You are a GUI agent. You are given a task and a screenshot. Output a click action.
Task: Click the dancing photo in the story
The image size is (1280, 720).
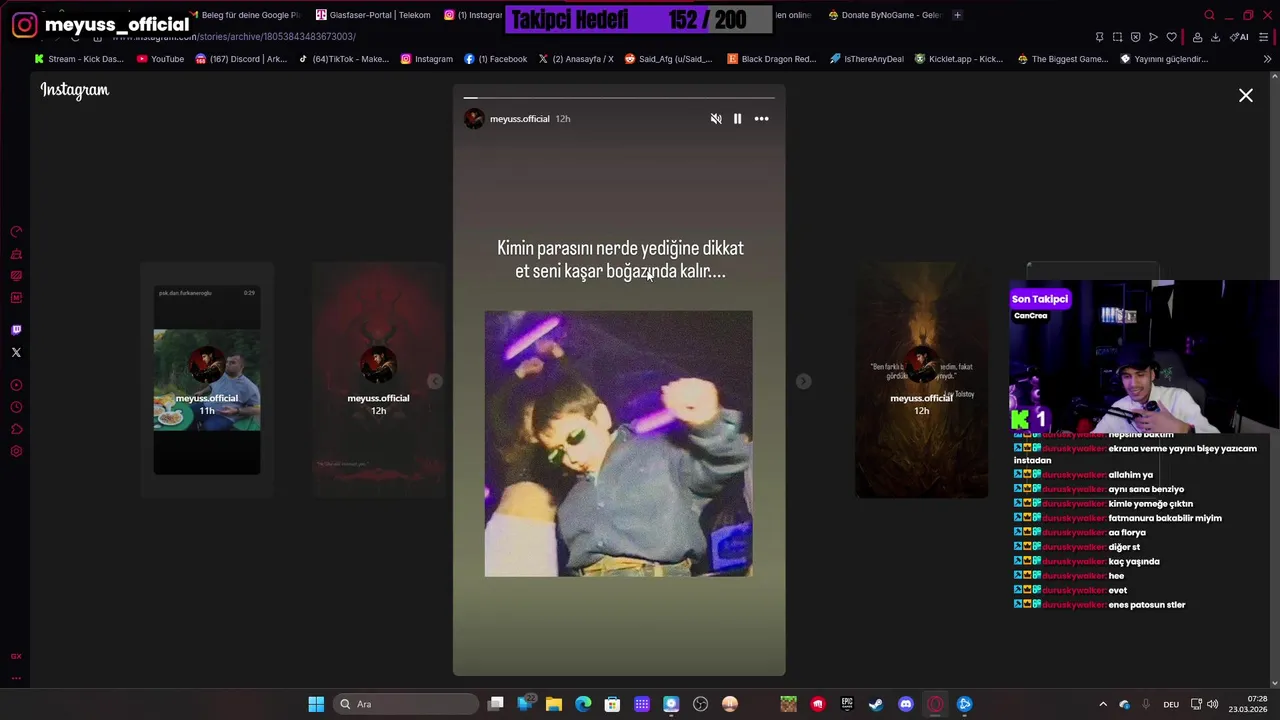(619, 443)
